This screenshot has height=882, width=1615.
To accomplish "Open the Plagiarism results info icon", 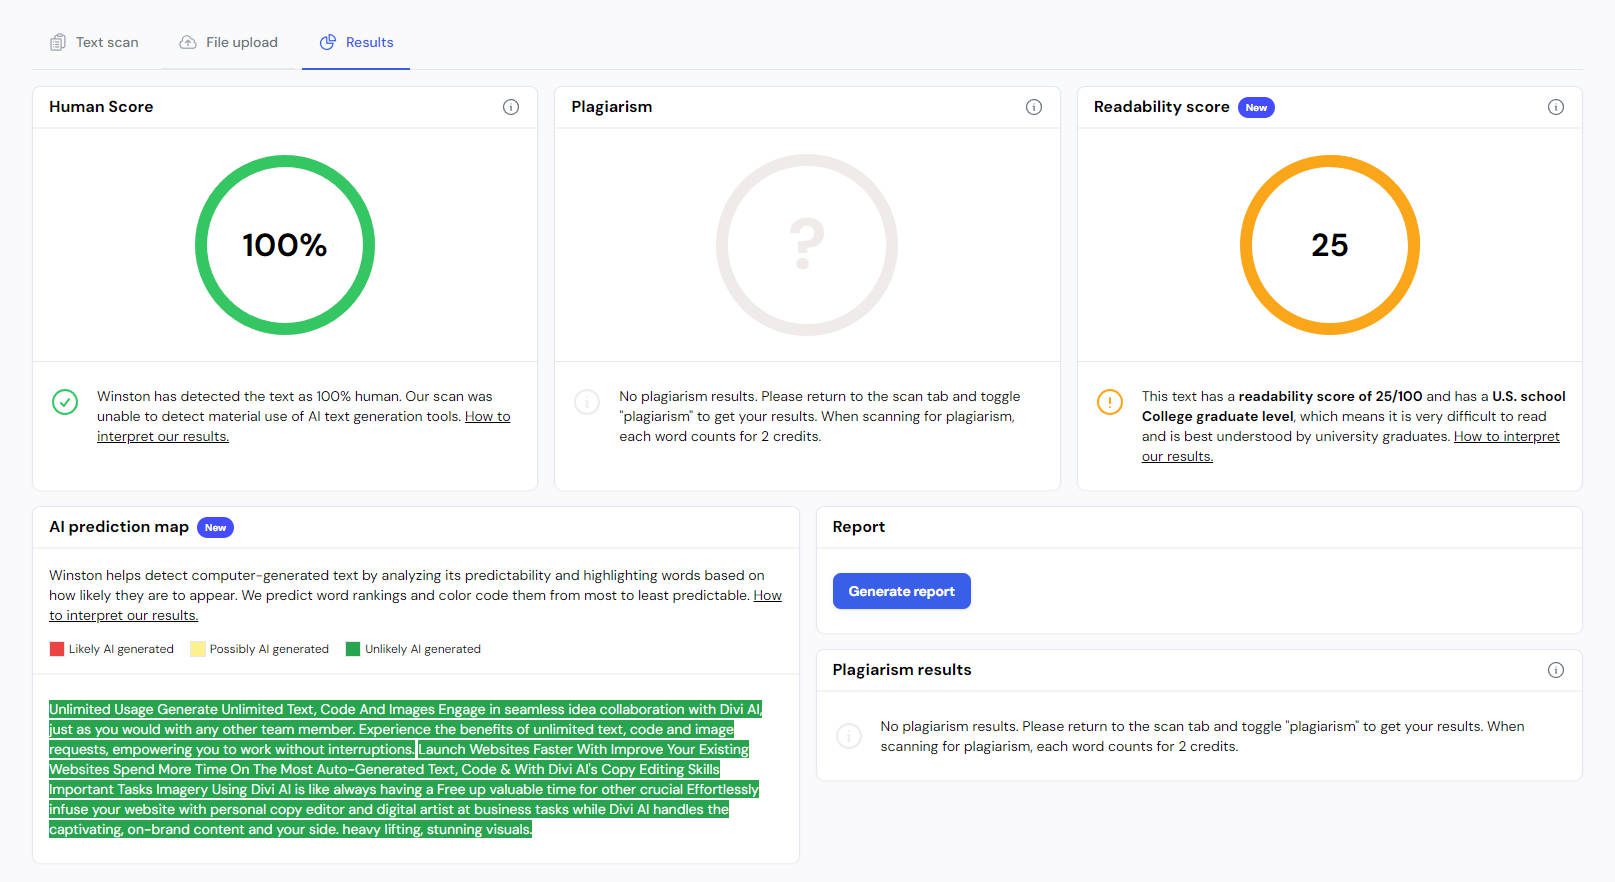I will (1556, 670).
